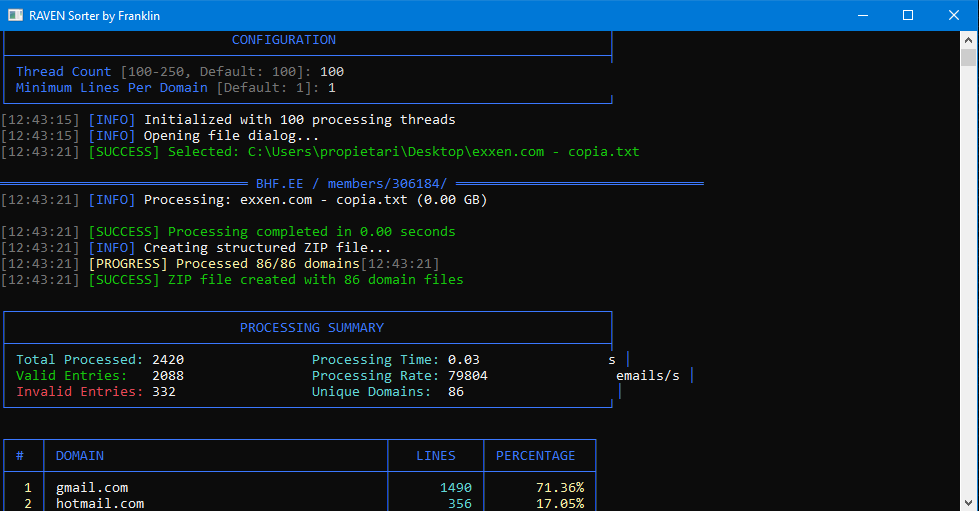Click Unique Domains value 86
Viewport: 979px width, 511px height.
pyautogui.click(x=456, y=392)
